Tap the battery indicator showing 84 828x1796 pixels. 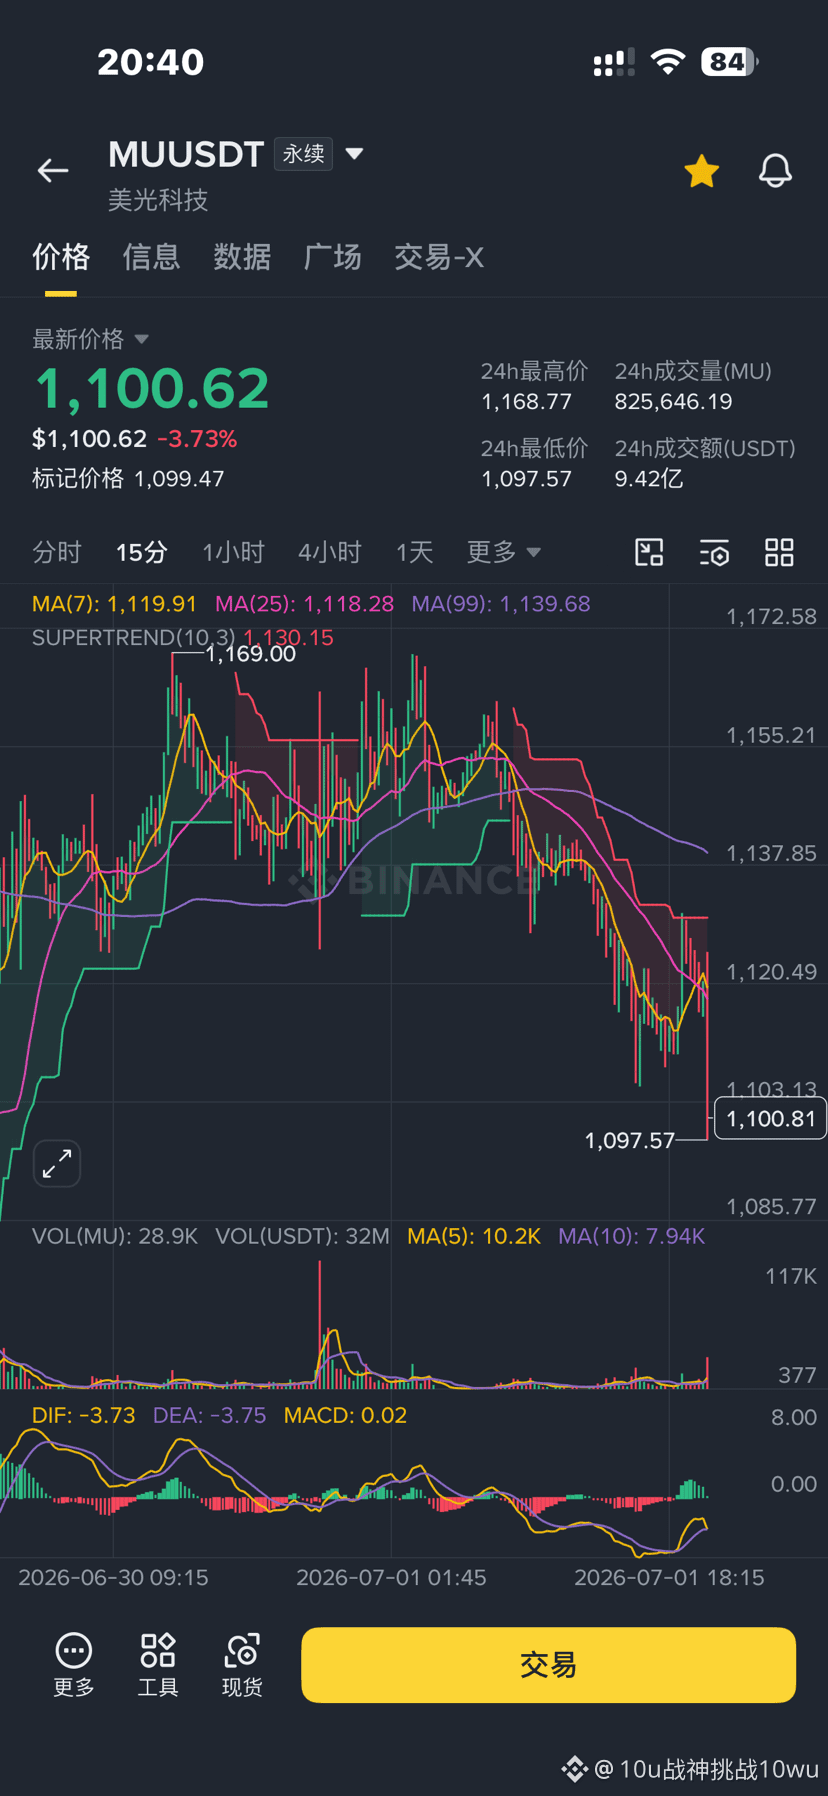click(730, 62)
